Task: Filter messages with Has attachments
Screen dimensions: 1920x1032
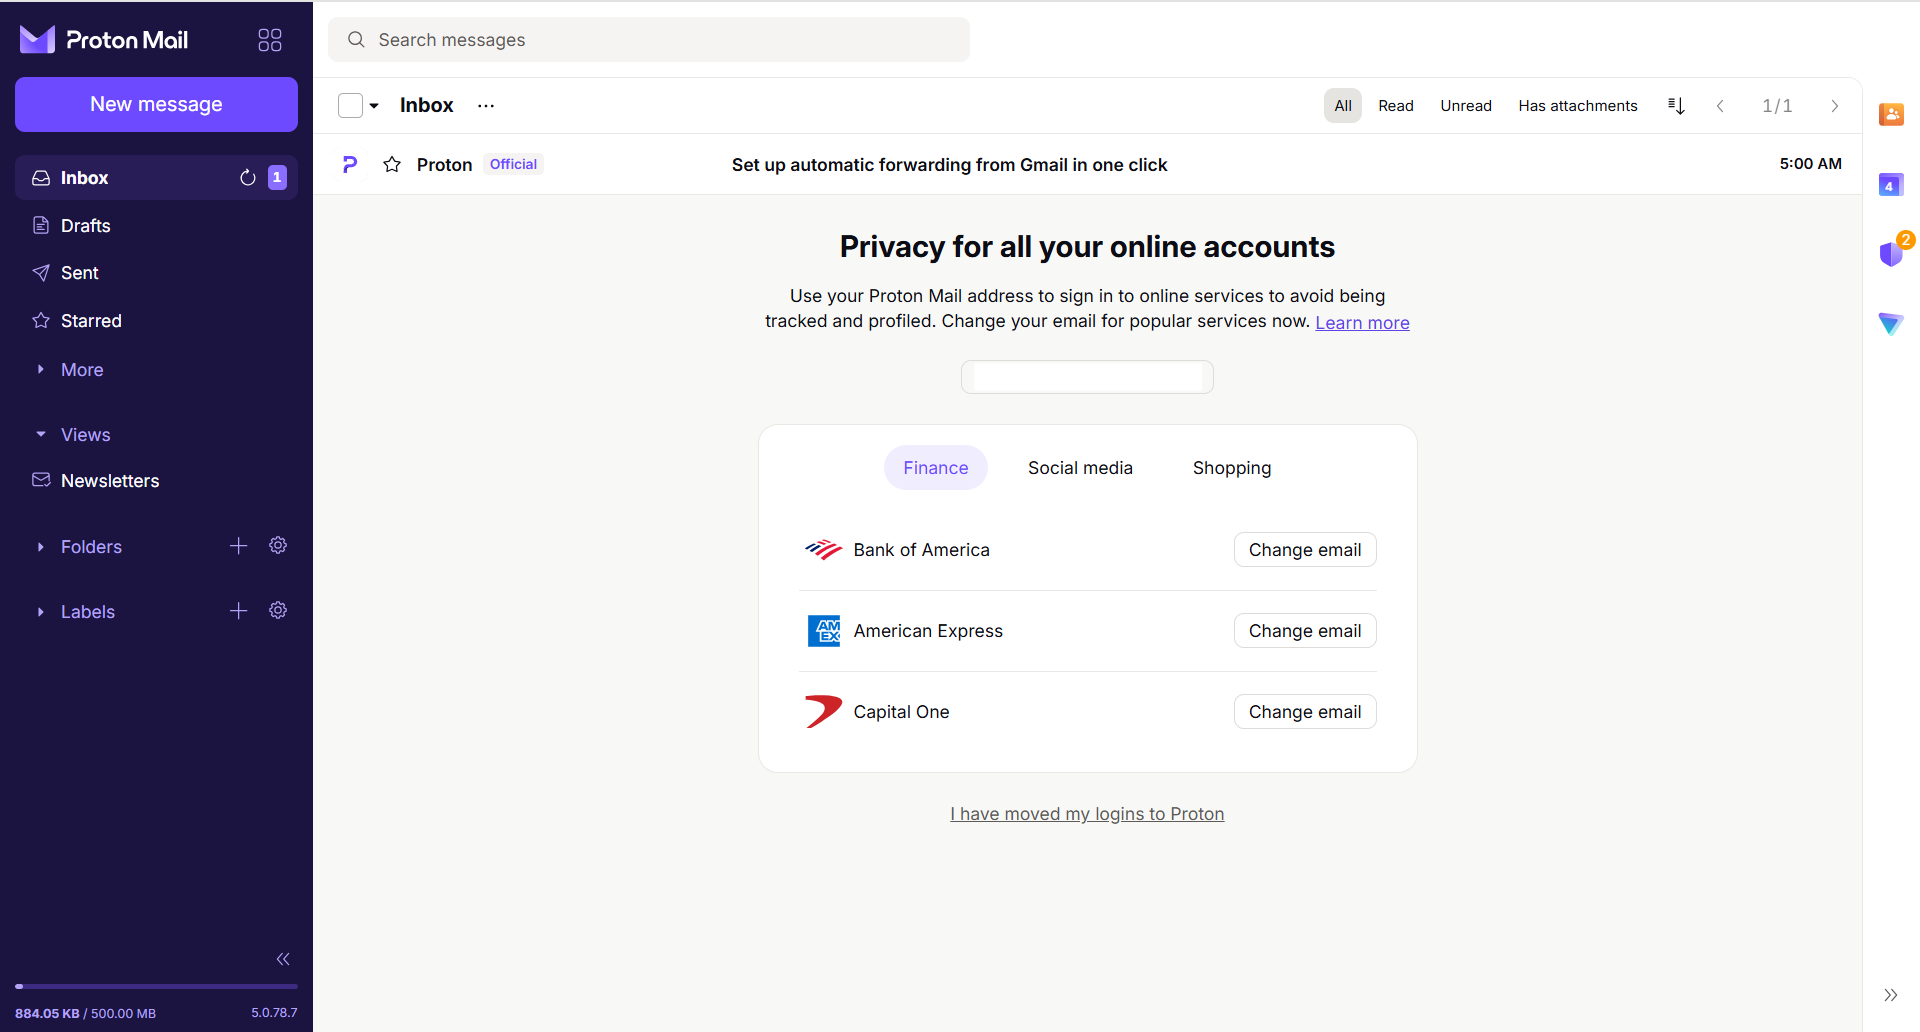Action: click(x=1578, y=106)
